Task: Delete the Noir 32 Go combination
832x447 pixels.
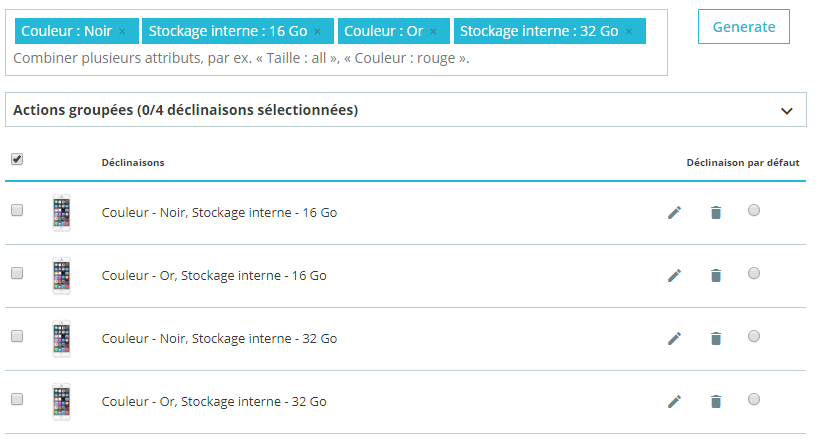Action: [x=716, y=338]
